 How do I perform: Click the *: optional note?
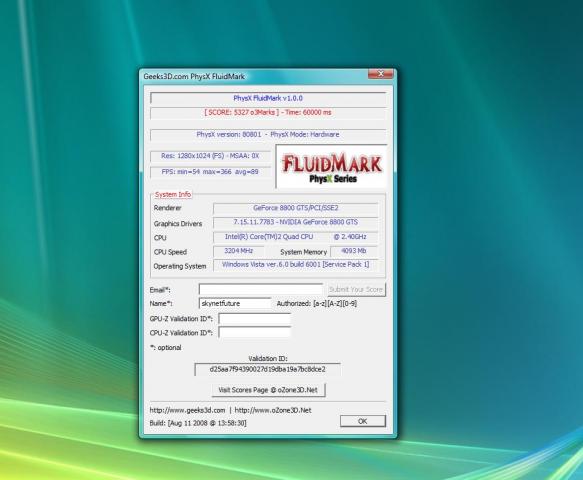165,348
